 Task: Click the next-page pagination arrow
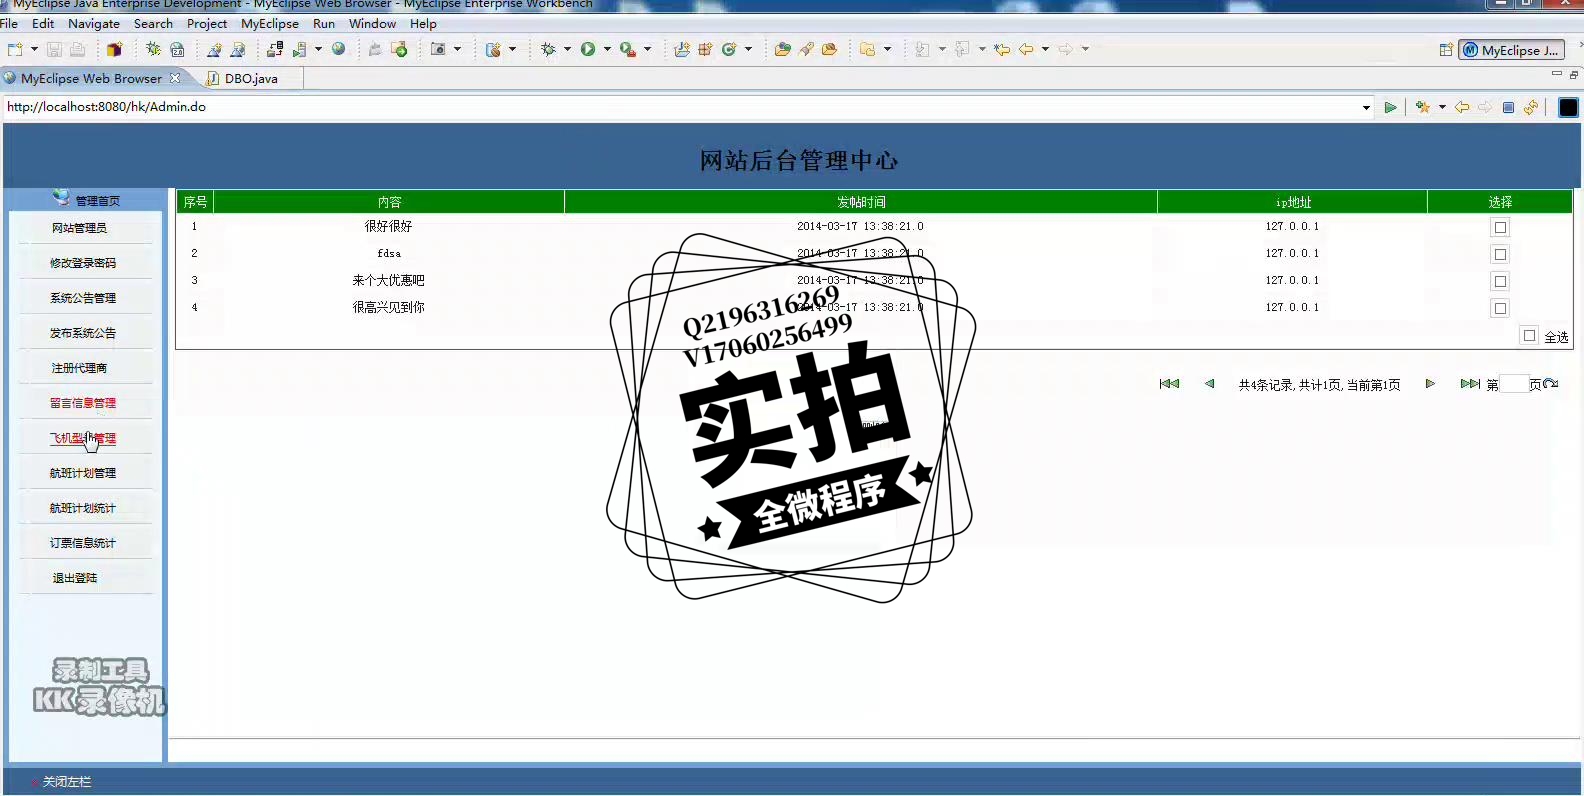click(x=1430, y=384)
